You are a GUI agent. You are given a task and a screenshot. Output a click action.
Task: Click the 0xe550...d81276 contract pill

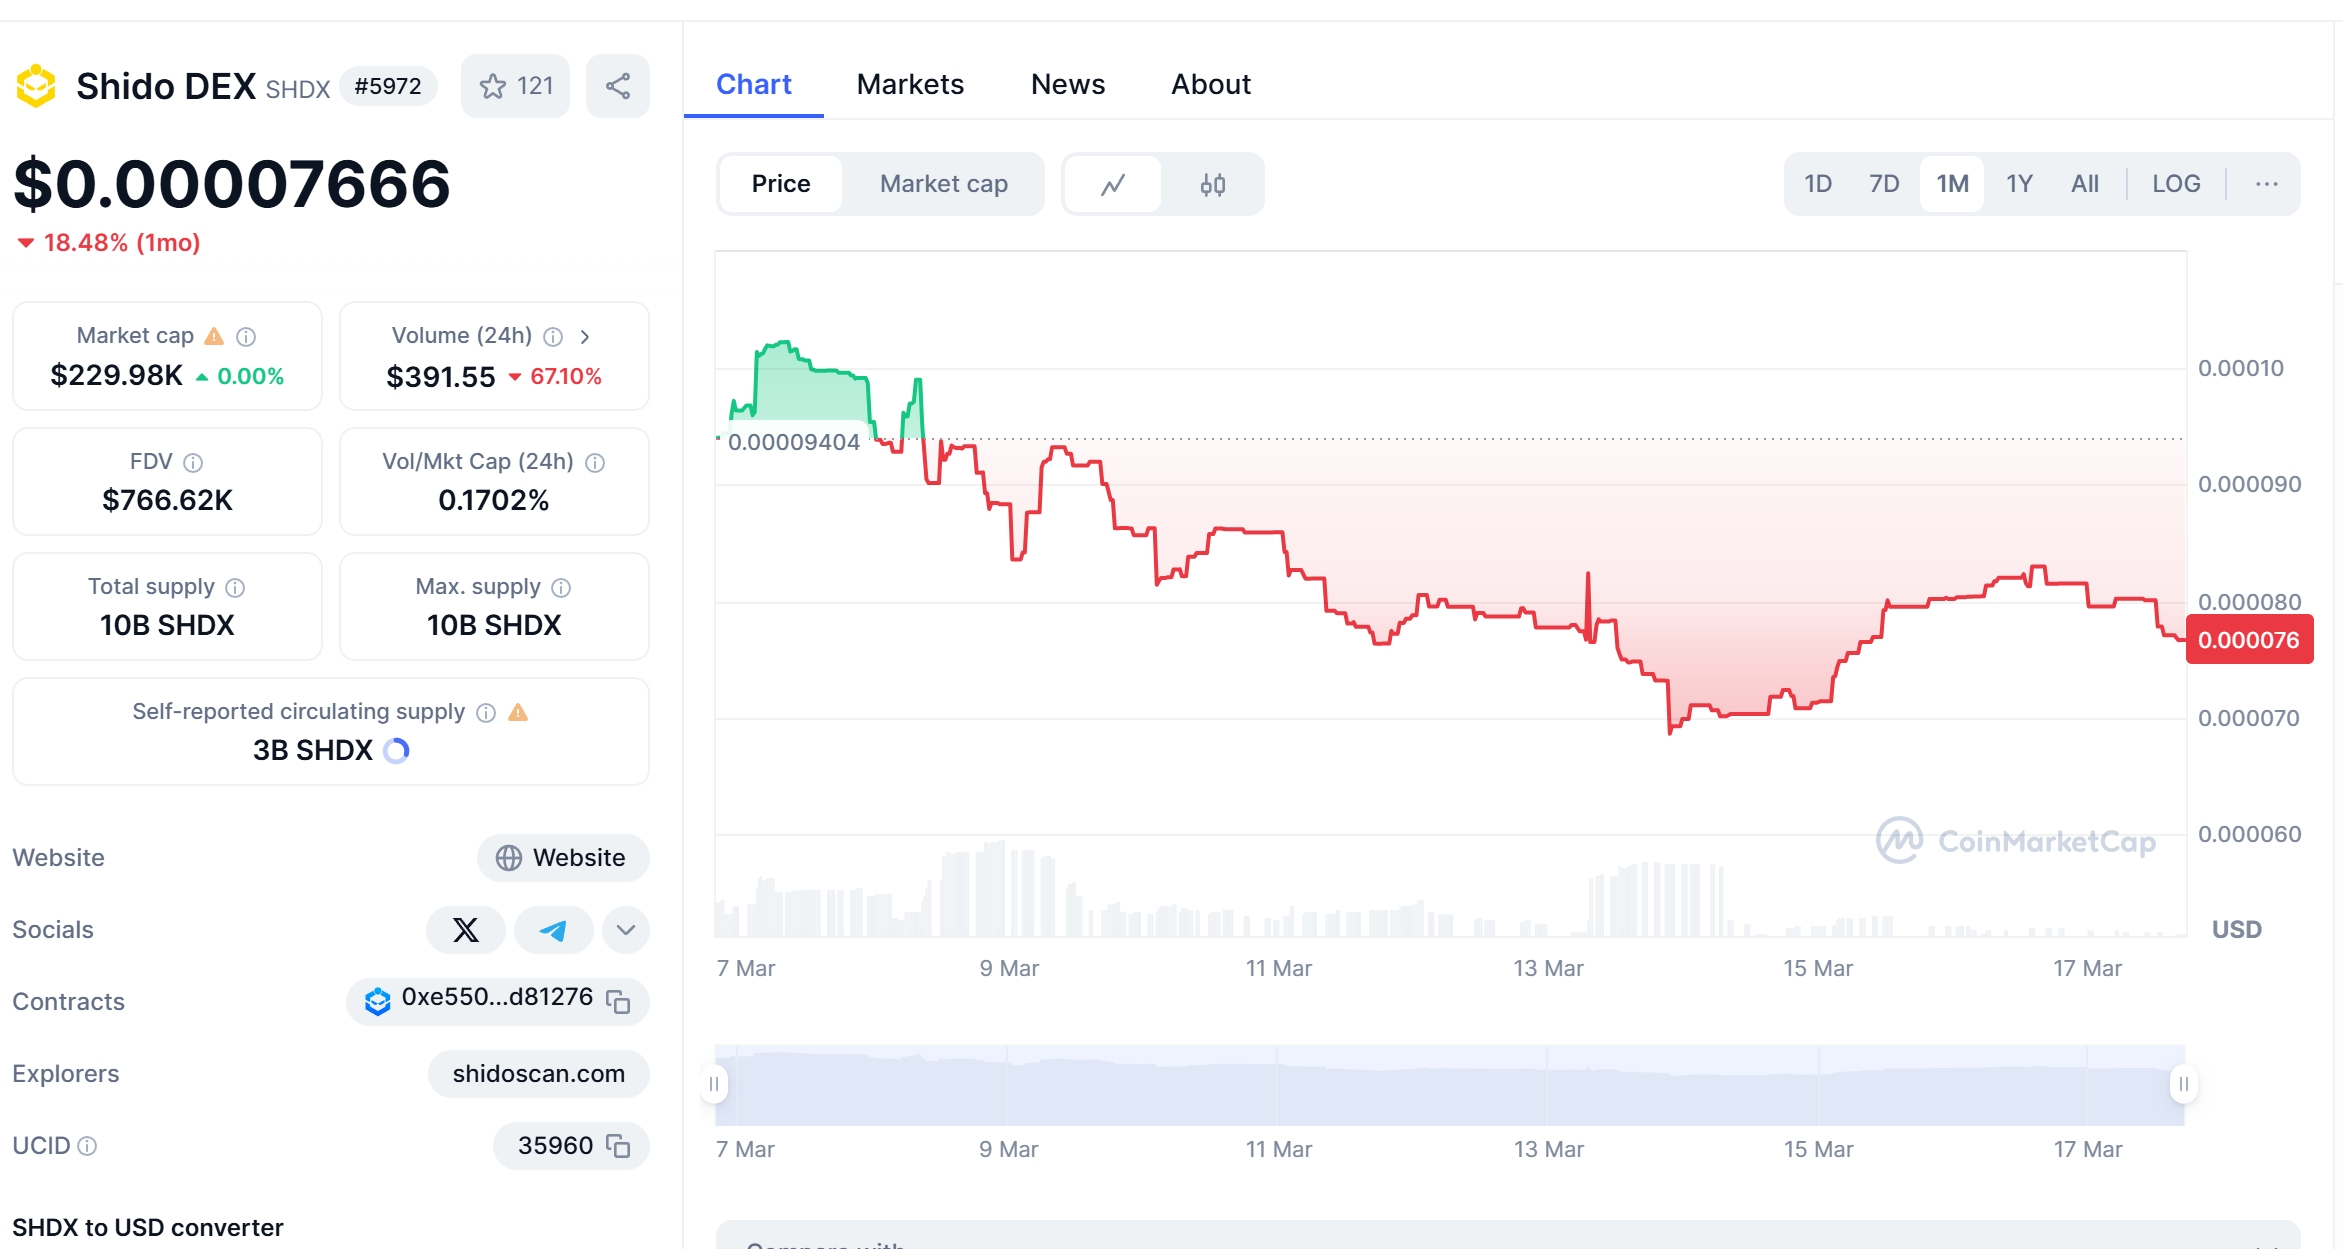tap(497, 1001)
